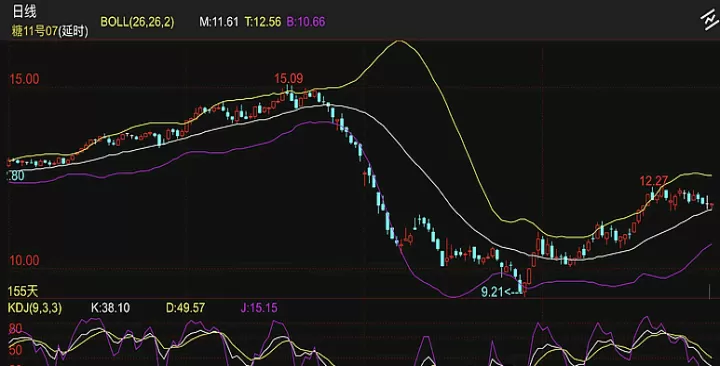Click the D:49.57 value

pos(185,308)
